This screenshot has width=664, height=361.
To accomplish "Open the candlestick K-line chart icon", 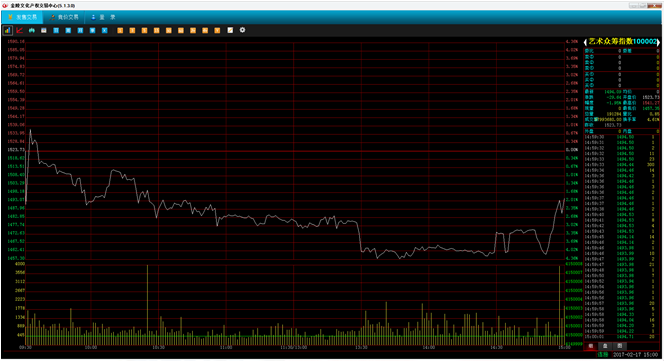I will click(x=32, y=30).
